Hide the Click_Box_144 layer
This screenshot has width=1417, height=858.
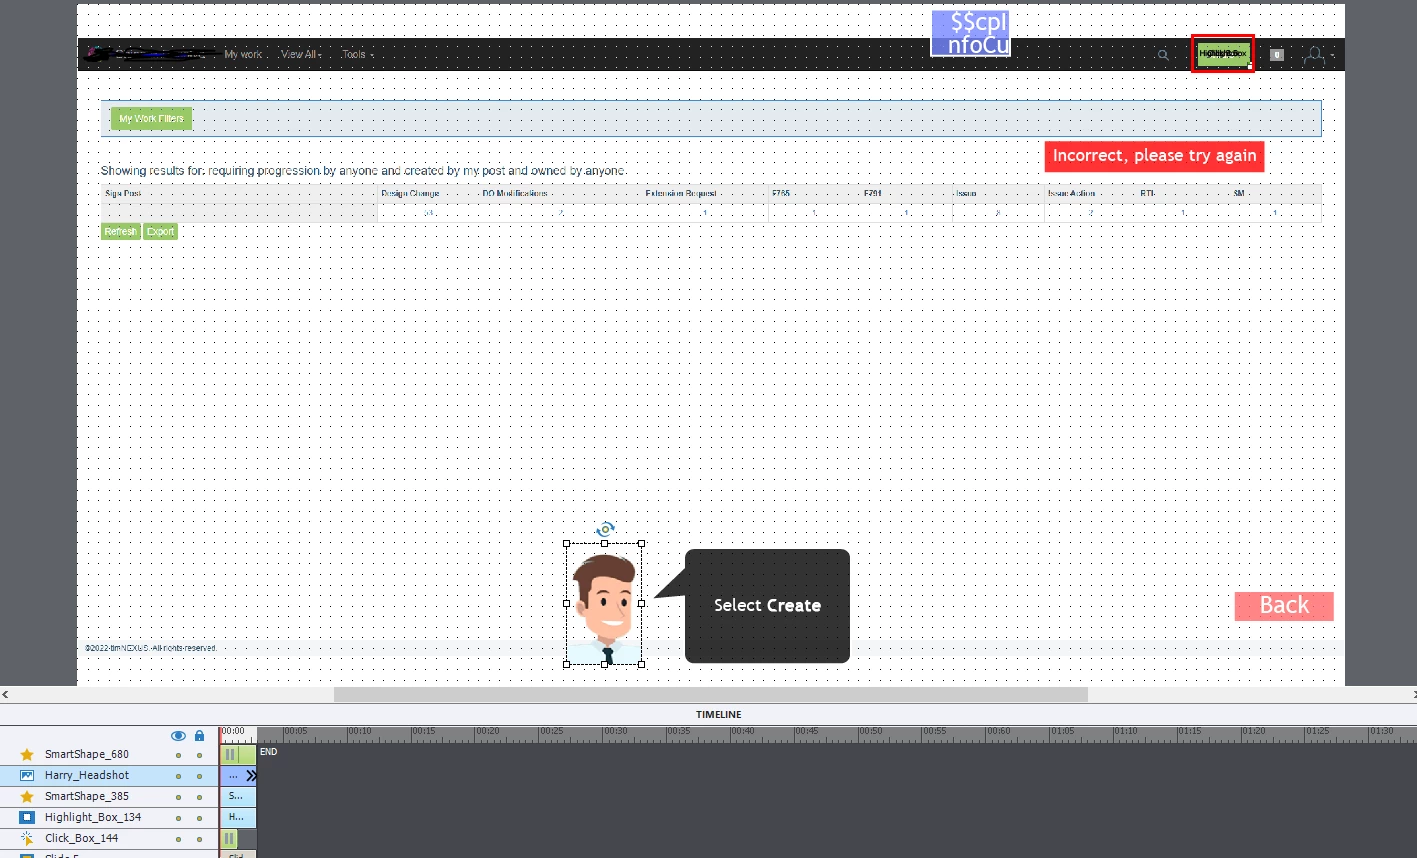[178, 839]
